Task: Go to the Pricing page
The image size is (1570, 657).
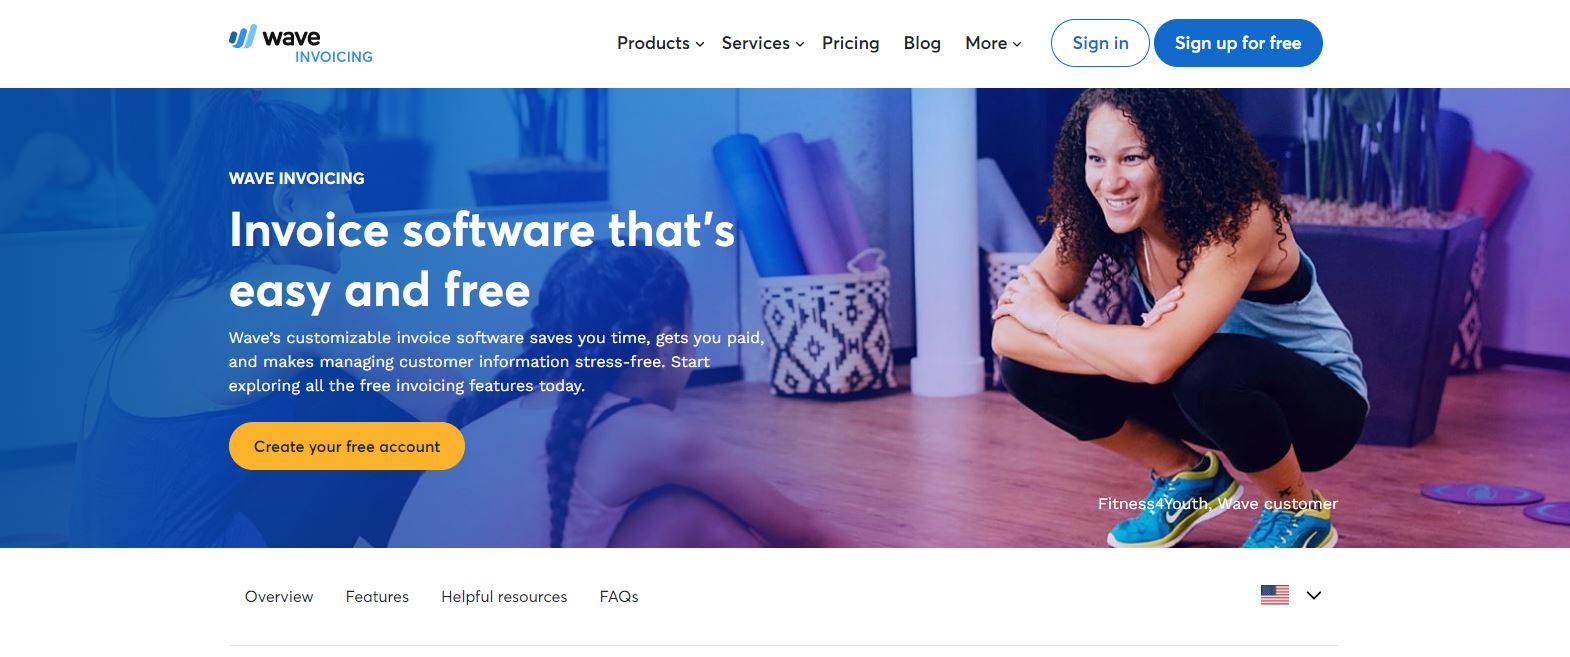Action: pos(851,43)
